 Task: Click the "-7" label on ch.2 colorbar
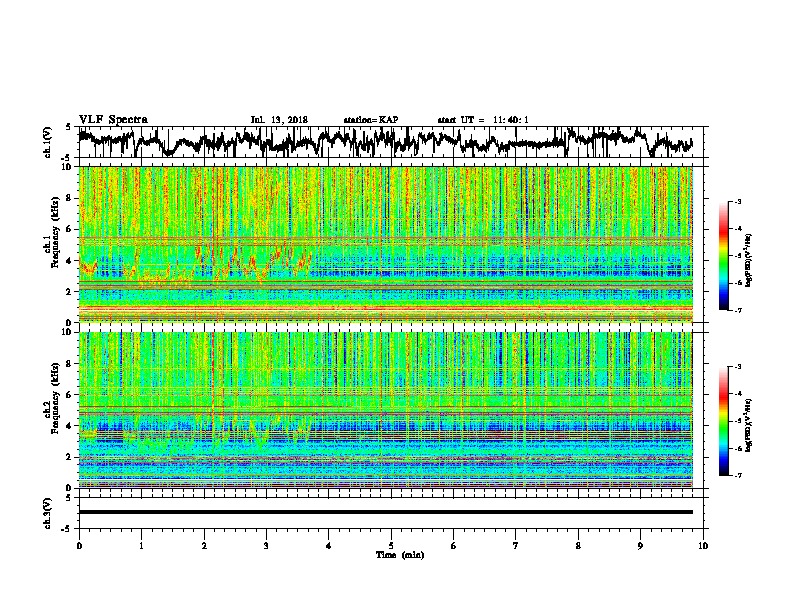click(x=737, y=475)
